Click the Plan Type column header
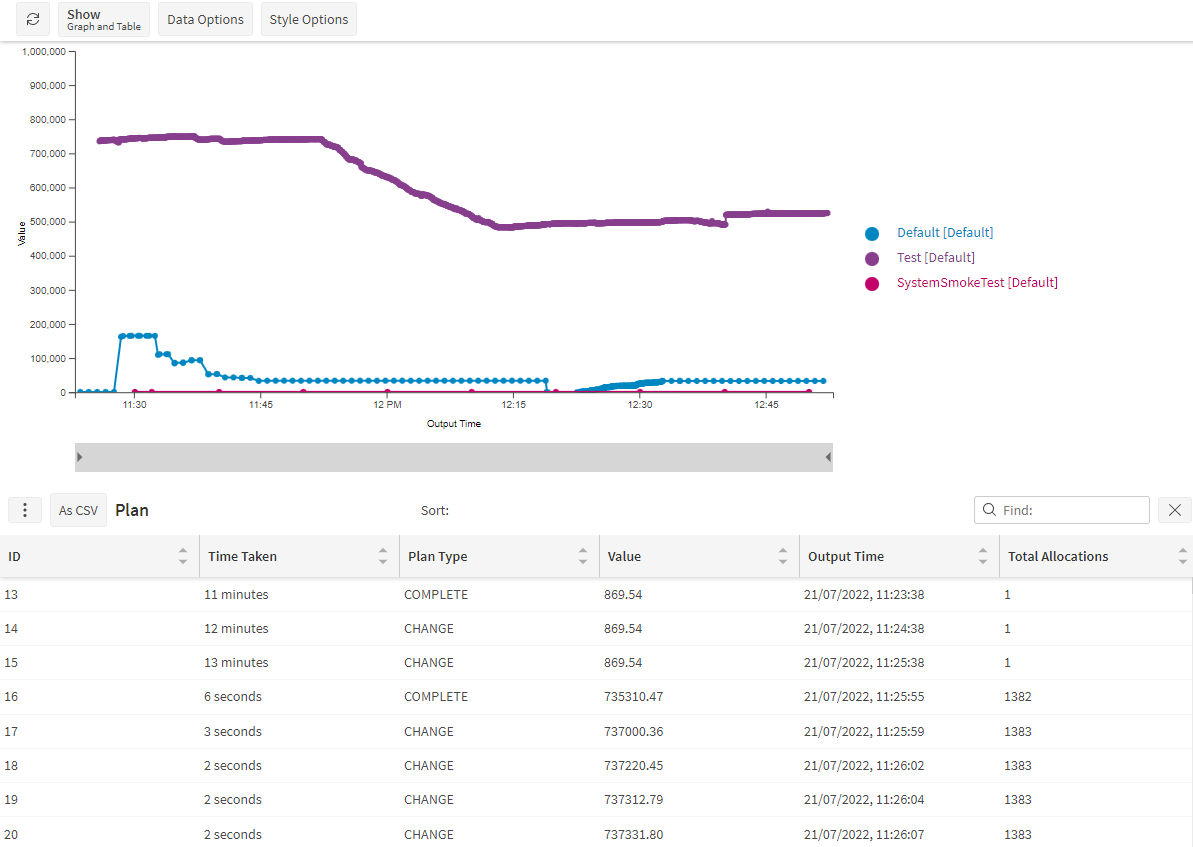The width and height of the screenshot is (1193, 847). pyautogui.click(x=500, y=556)
